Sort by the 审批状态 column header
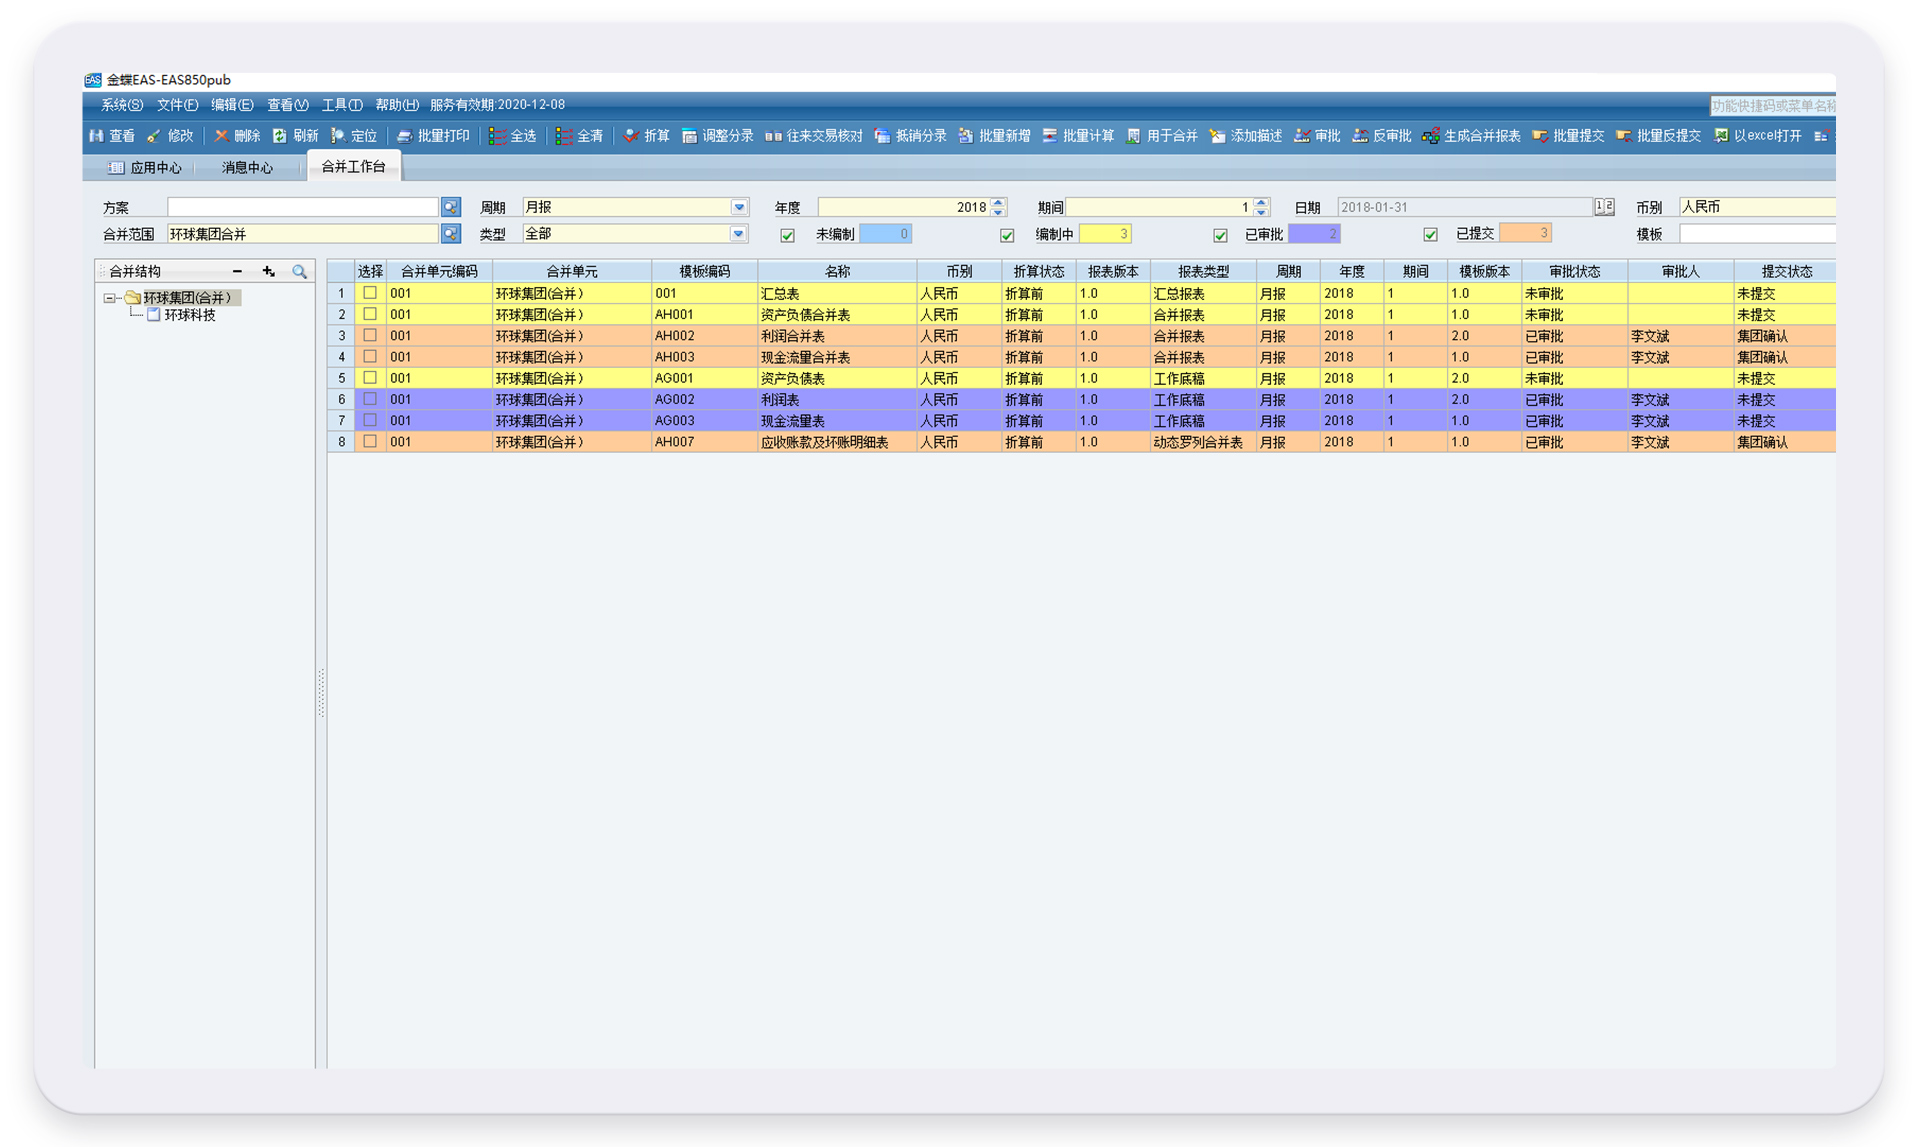This screenshot has height=1147, width=1918. [x=1574, y=271]
